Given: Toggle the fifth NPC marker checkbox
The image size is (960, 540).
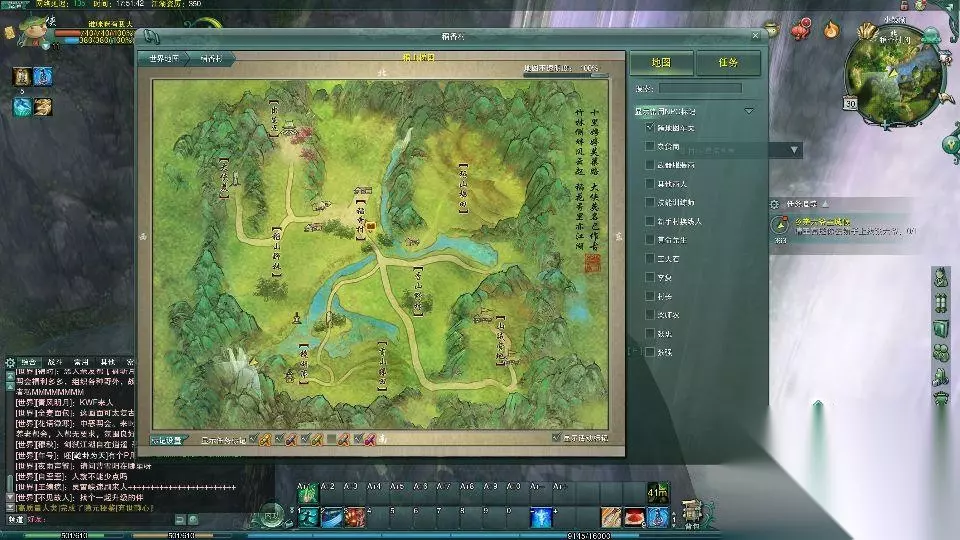Looking at the screenshot, I should [x=650, y=202].
